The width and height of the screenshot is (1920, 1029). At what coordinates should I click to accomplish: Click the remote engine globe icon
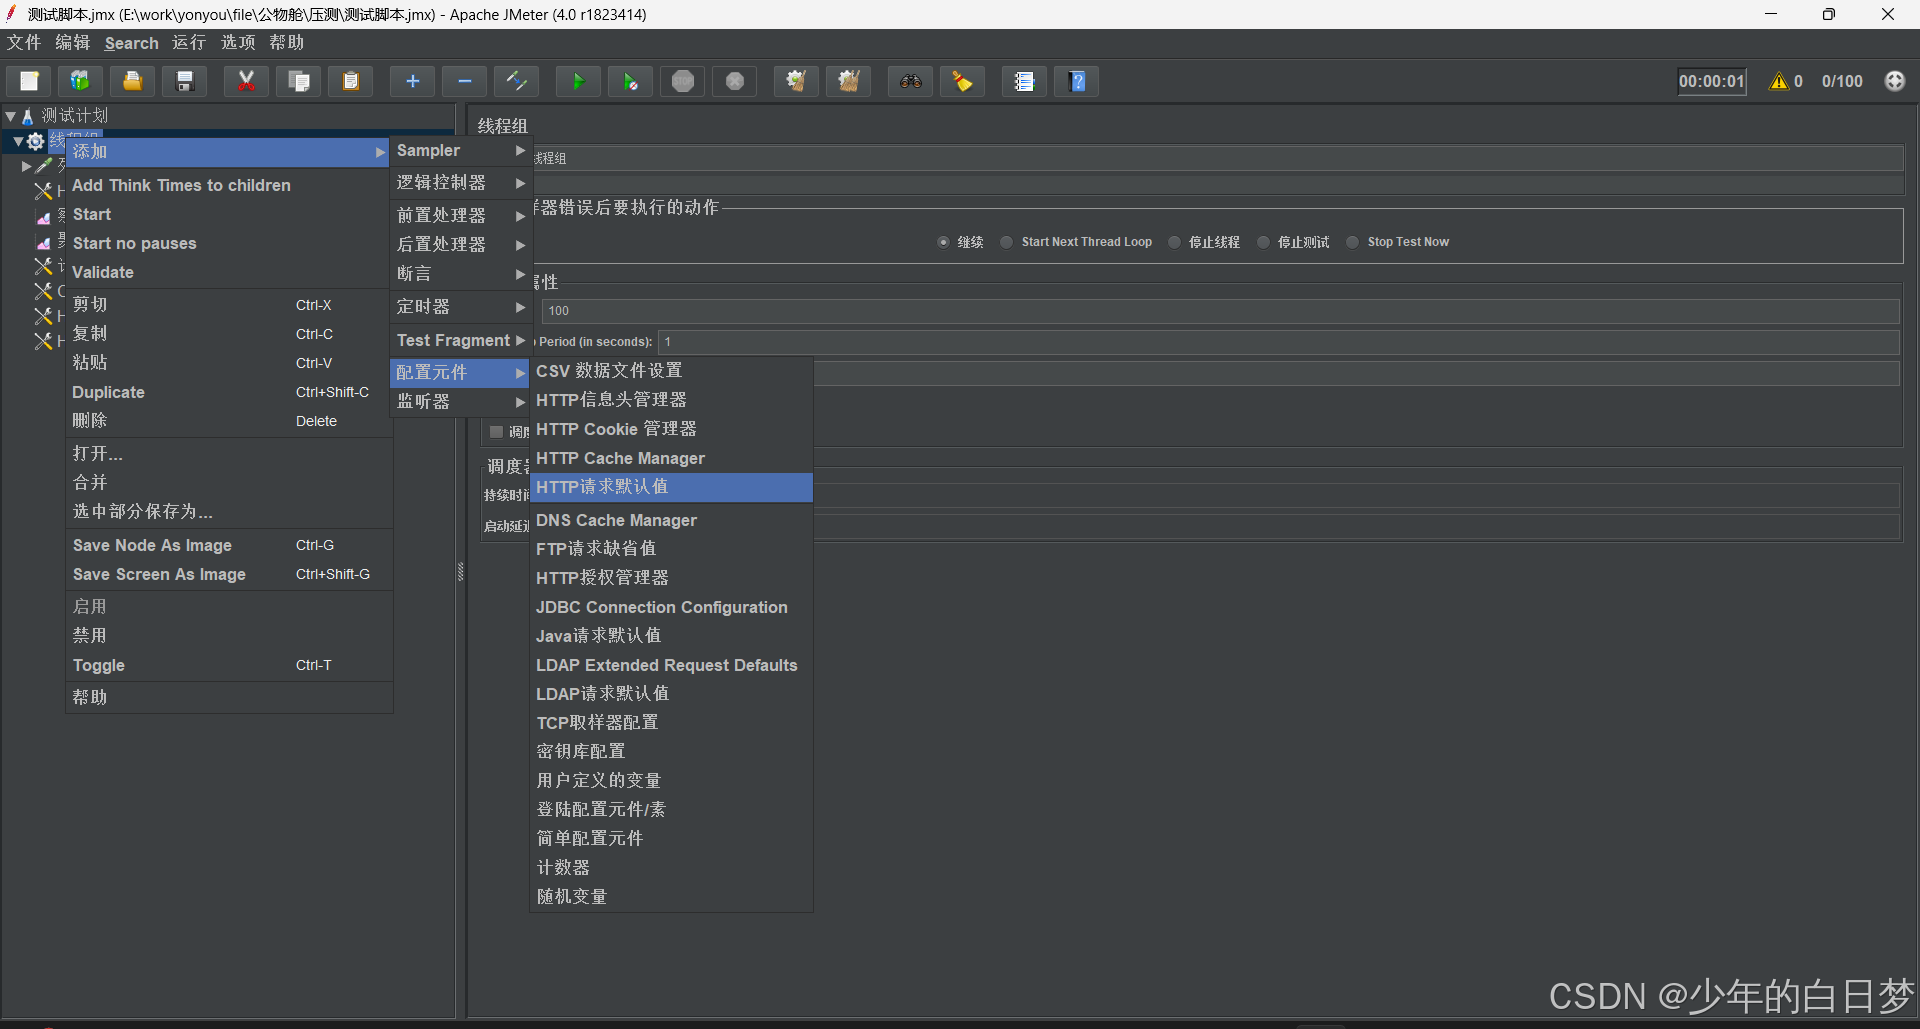pyautogui.click(x=1894, y=81)
